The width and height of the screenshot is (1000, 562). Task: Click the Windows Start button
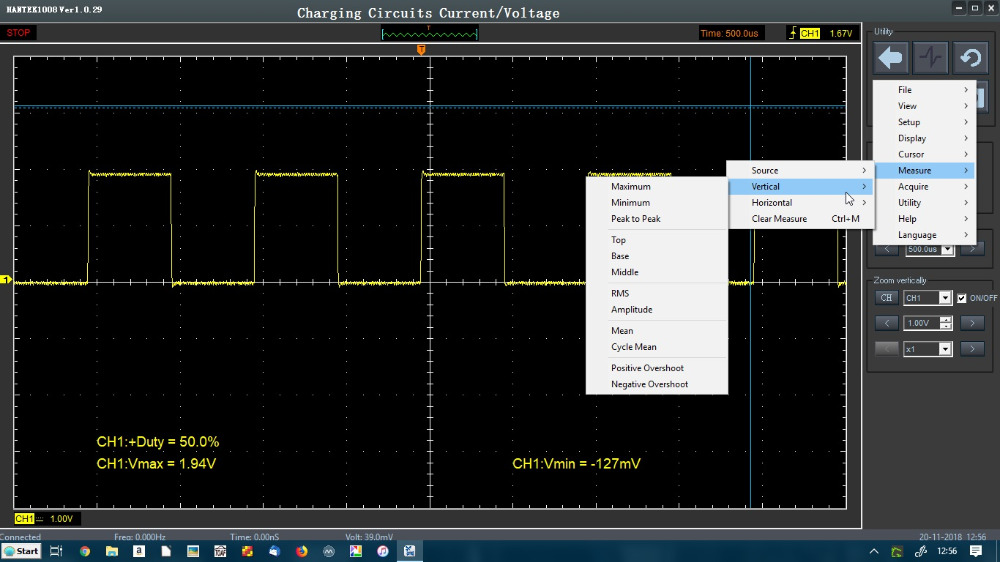pos(21,551)
